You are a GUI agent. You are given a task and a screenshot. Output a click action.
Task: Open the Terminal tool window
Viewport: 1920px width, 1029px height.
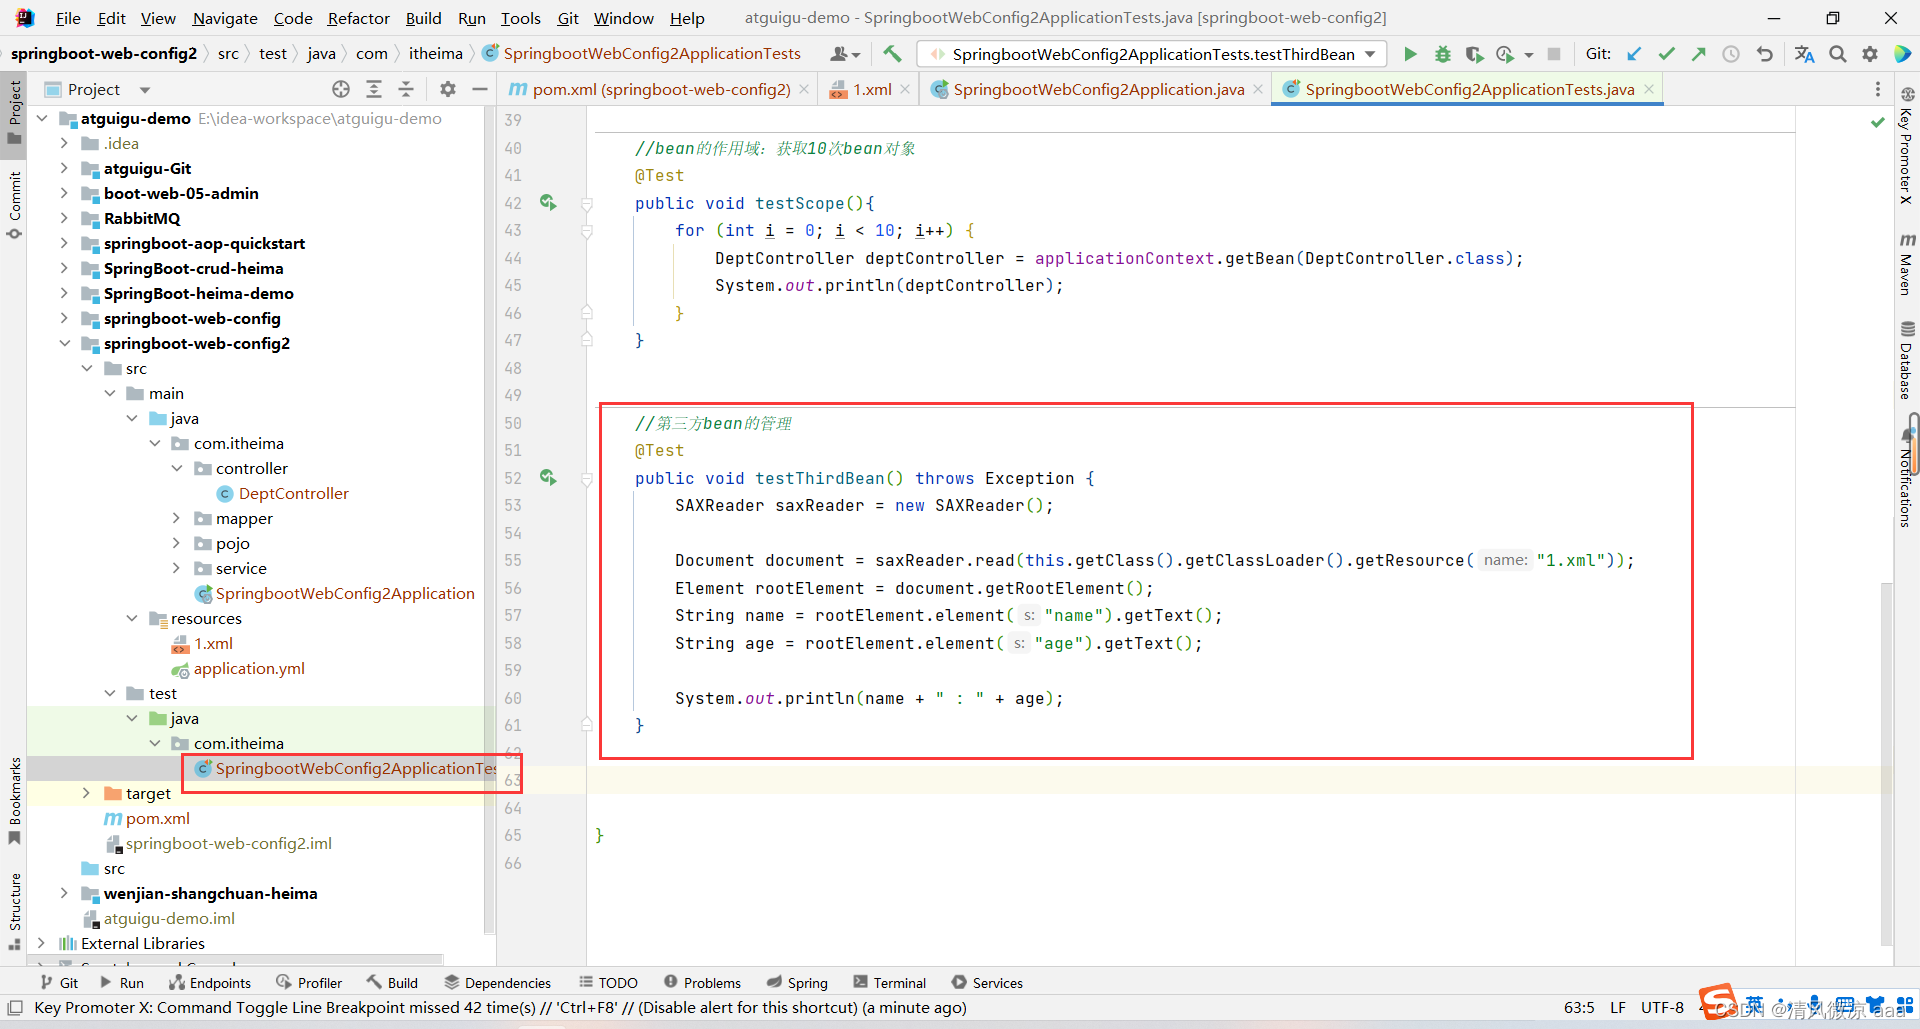click(x=890, y=983)
